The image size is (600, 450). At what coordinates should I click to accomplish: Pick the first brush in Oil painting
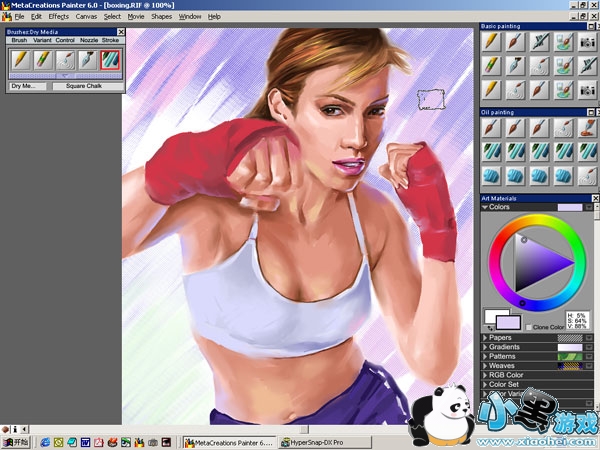(x=490, y=128)
